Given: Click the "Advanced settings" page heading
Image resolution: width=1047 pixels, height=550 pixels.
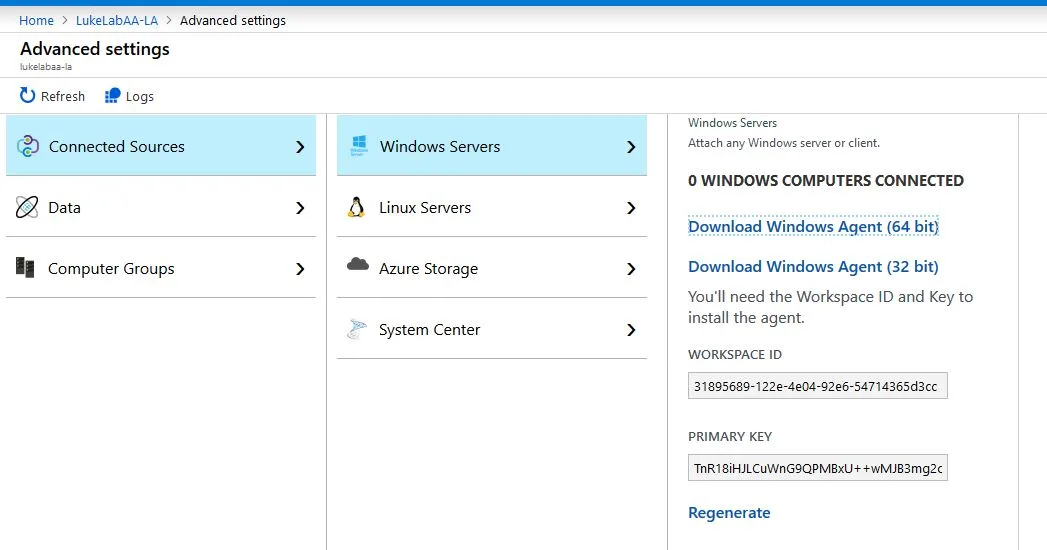Looking at the screenshot, I should [95, 49].
